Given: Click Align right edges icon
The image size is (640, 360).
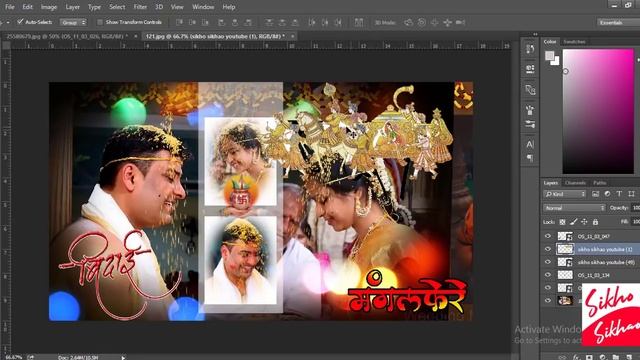Looking at the screenshot, I should click(248, 22).
